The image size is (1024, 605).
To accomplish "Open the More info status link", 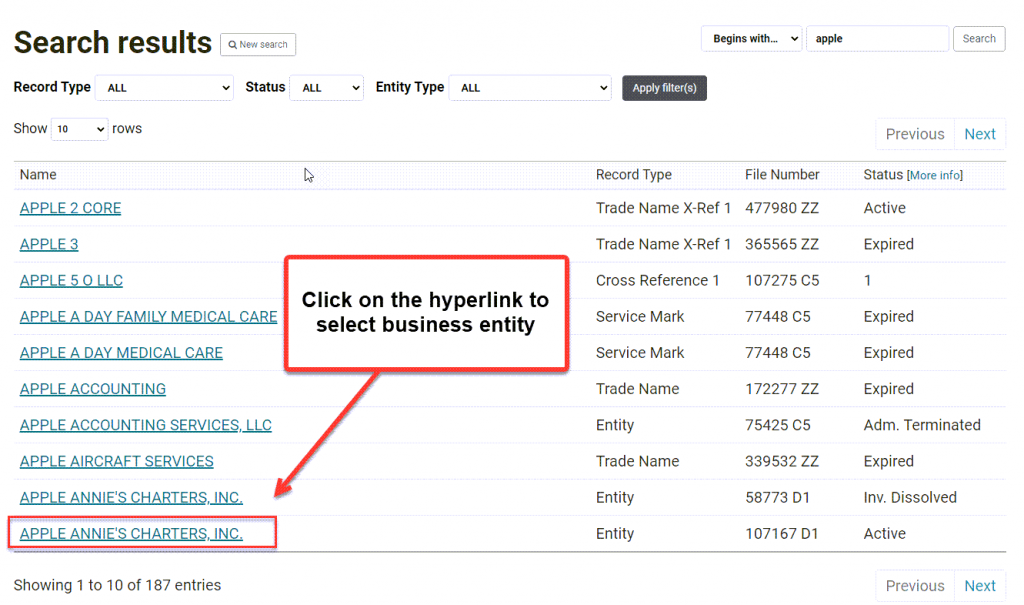I will (x=935, y=175).
